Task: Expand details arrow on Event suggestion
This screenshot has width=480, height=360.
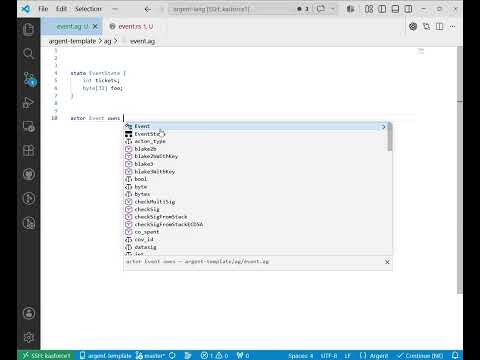Action: (383, 127)
